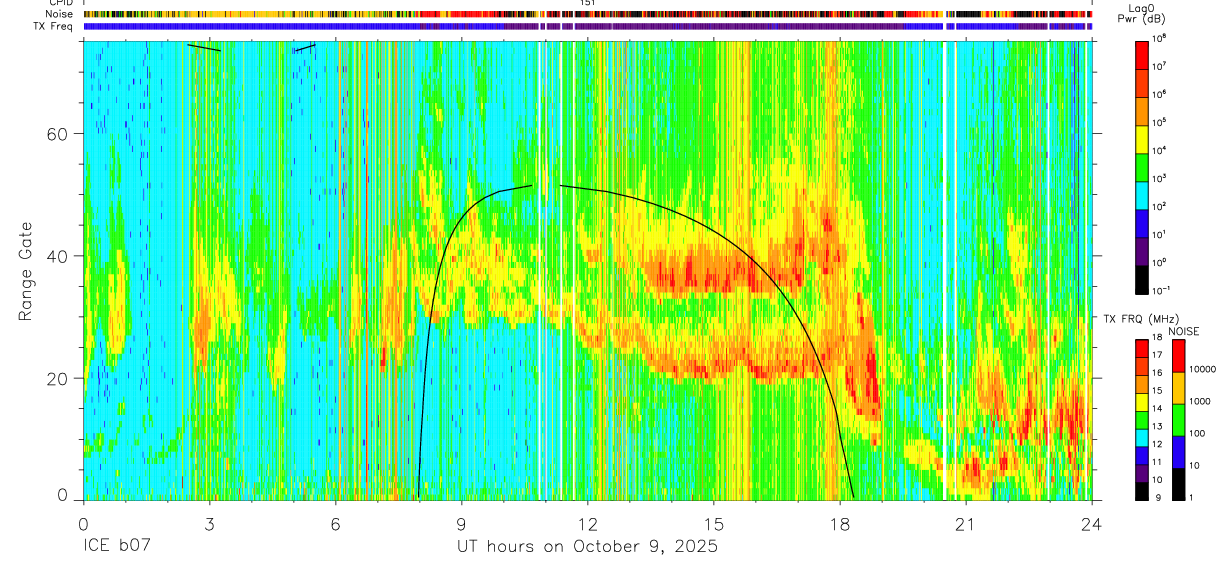Viewport: 1228px width, 567px height.
Task: Pick the yellow segment of Lag0 power colorbar
Action: coord(1141,138)
